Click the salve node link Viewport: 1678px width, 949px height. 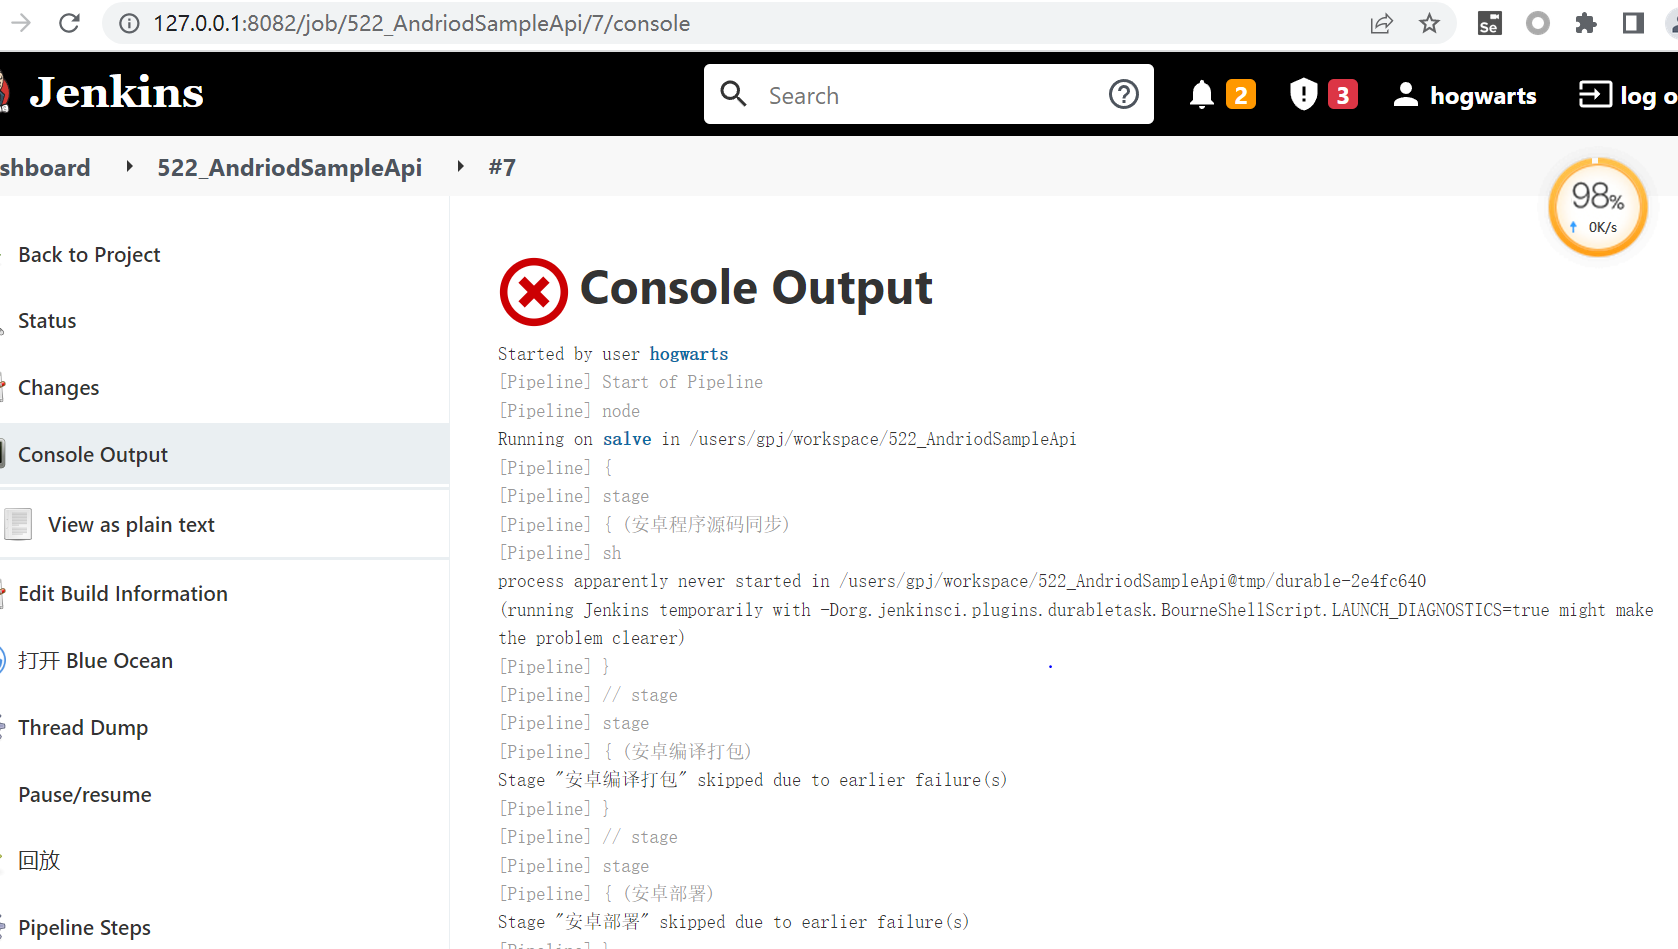pyautogui.click(x=627, y=439)
